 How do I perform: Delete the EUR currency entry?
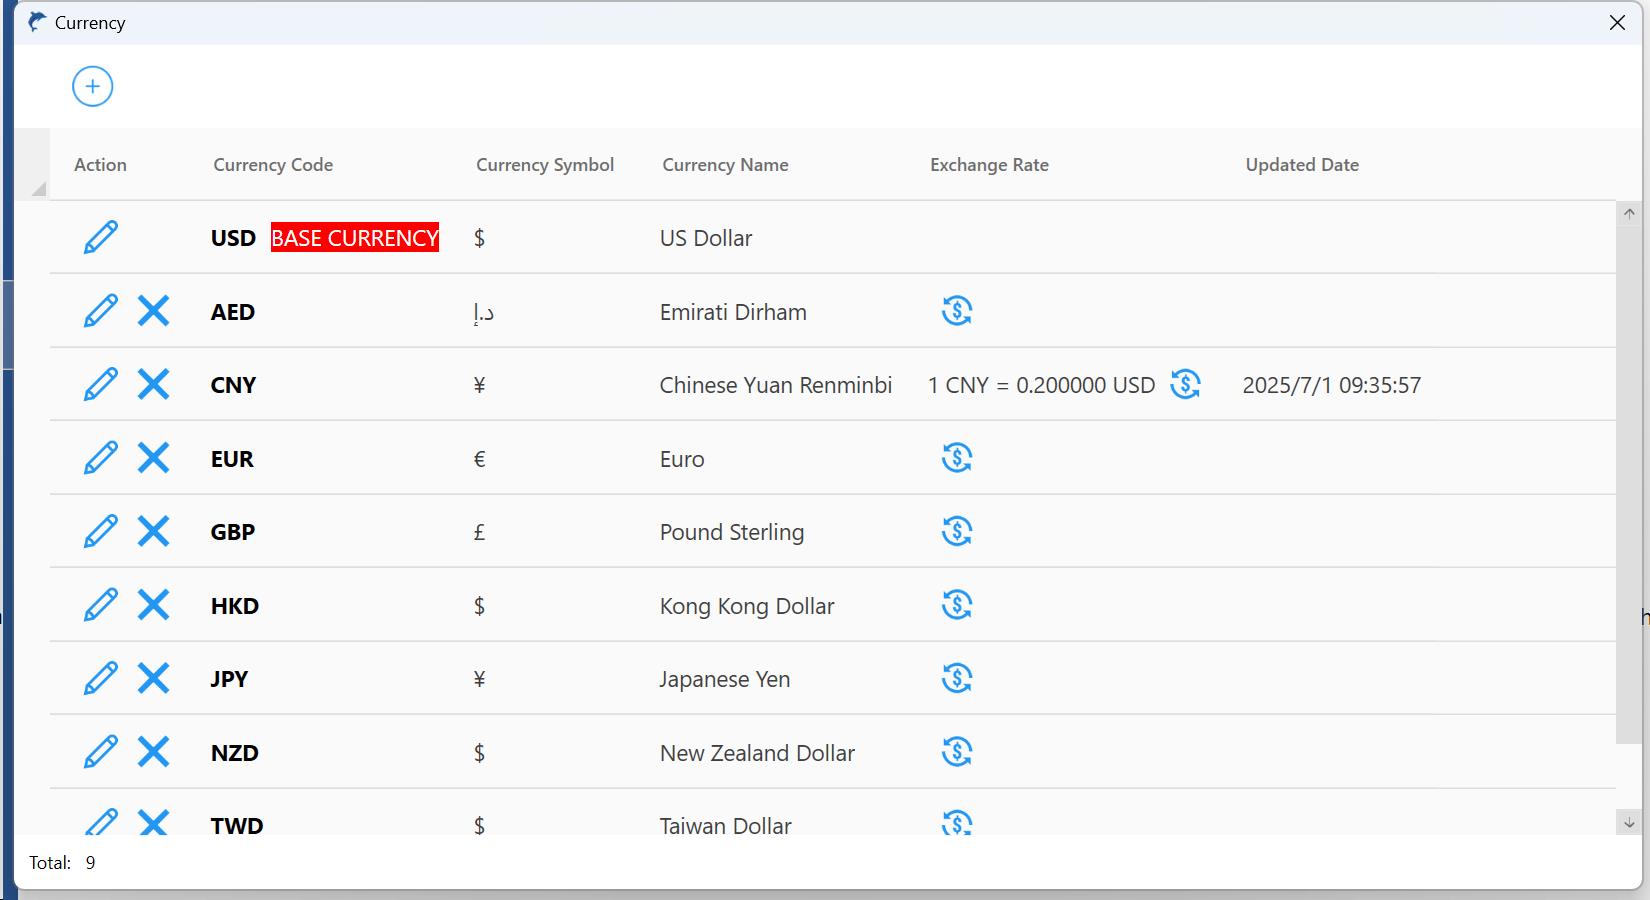(153, 458)
